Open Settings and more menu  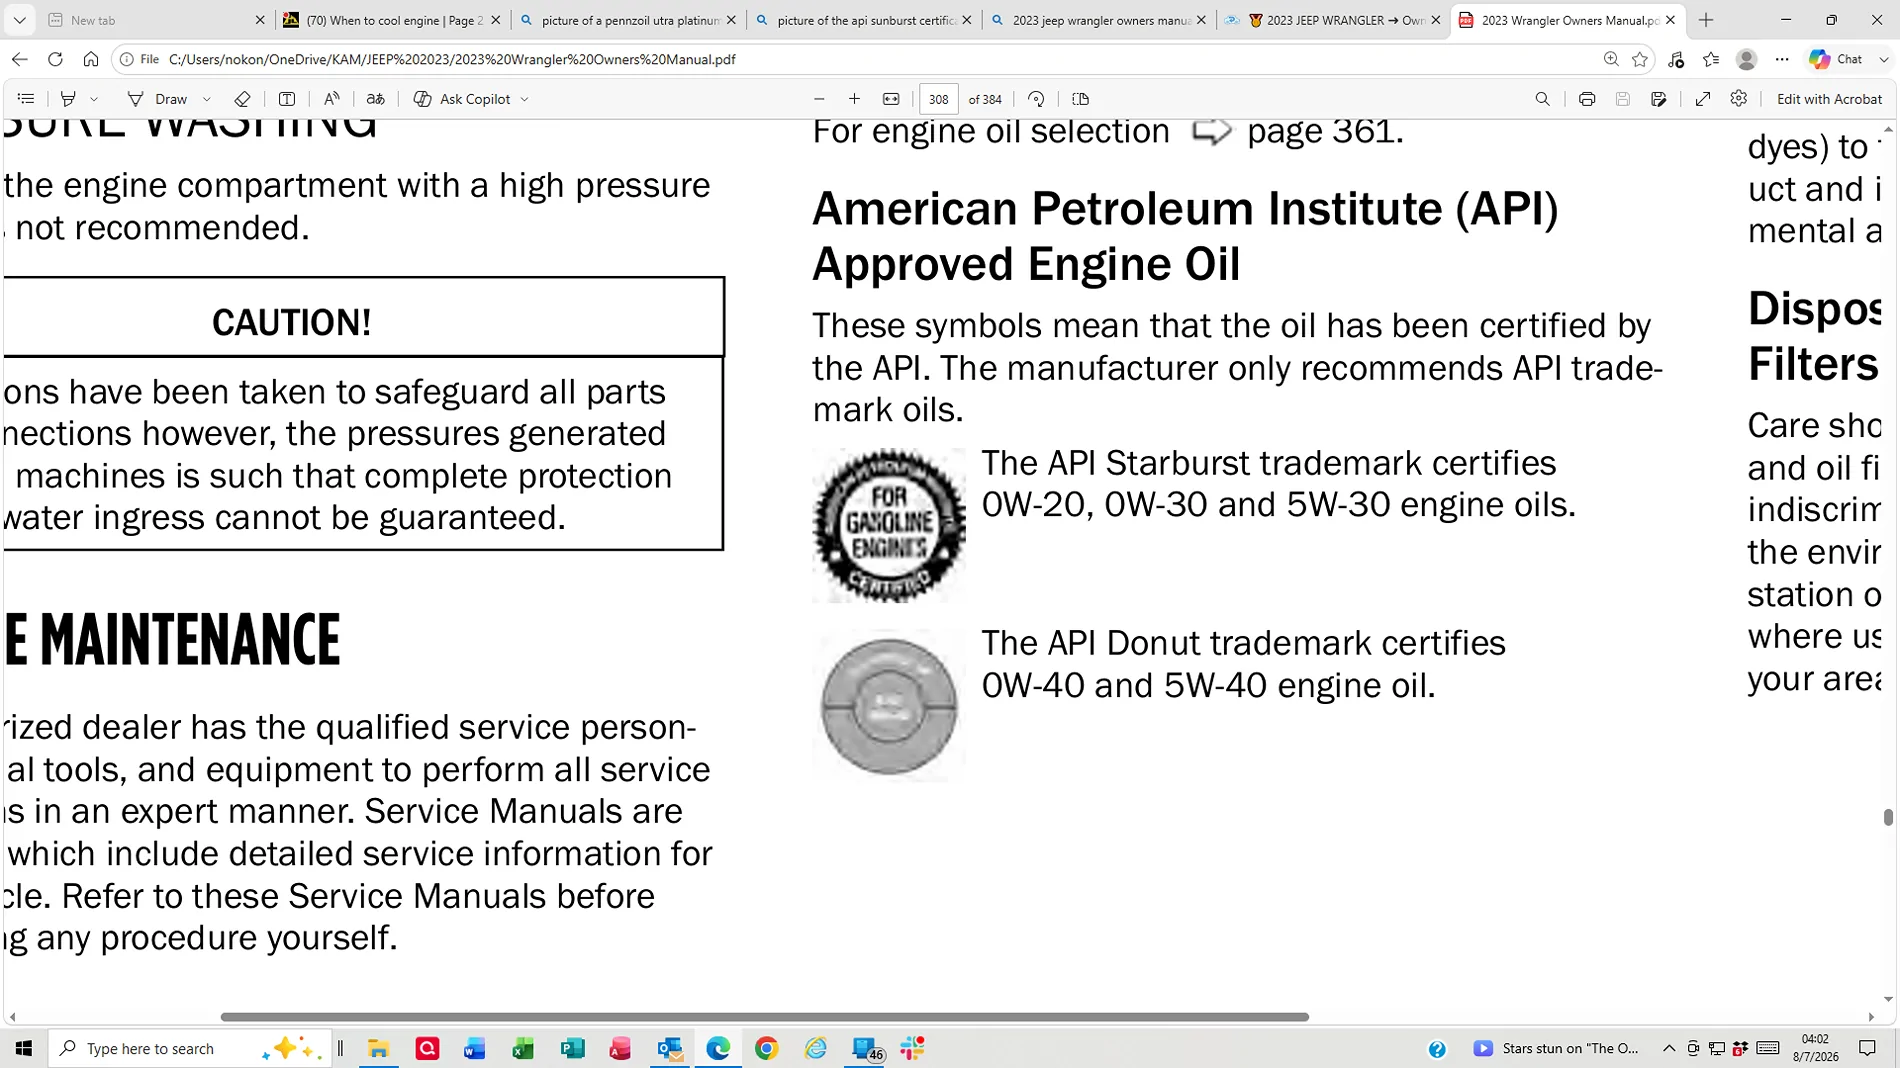click(x=1782, y=59)
